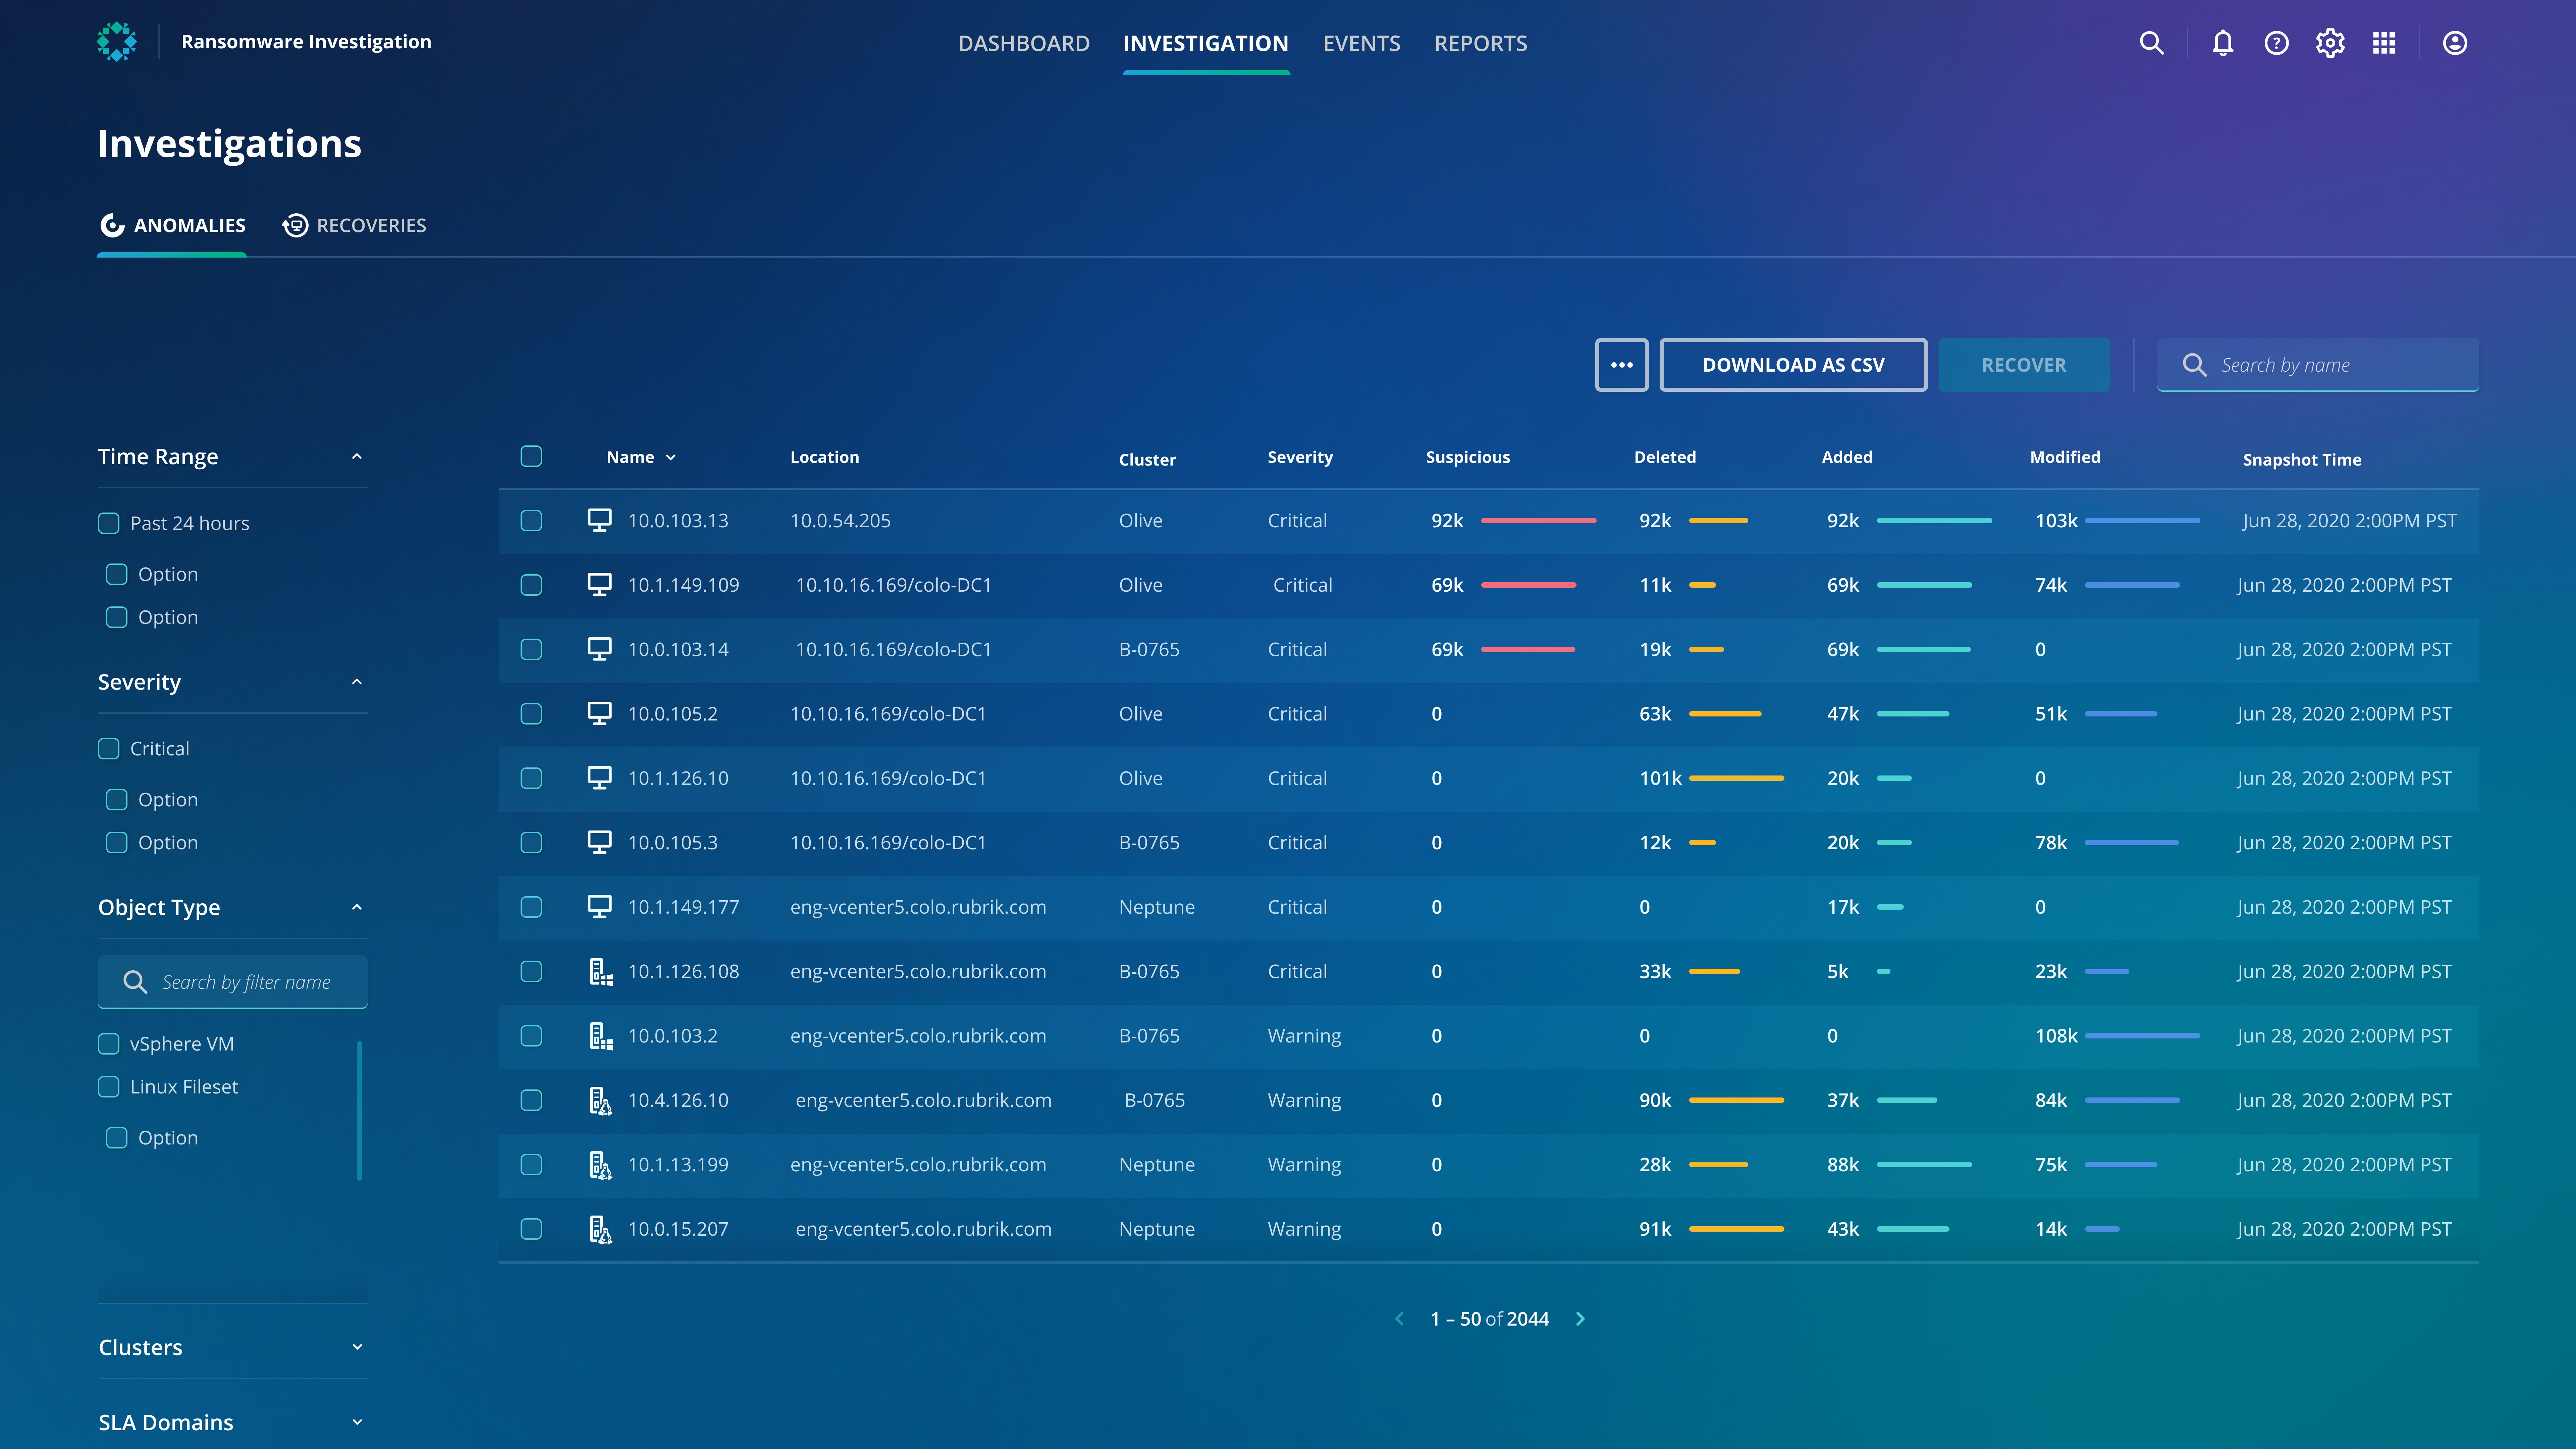
Task: Click Snapshot Time column header
Action: pyautogui.click(x=2302, y=460)
